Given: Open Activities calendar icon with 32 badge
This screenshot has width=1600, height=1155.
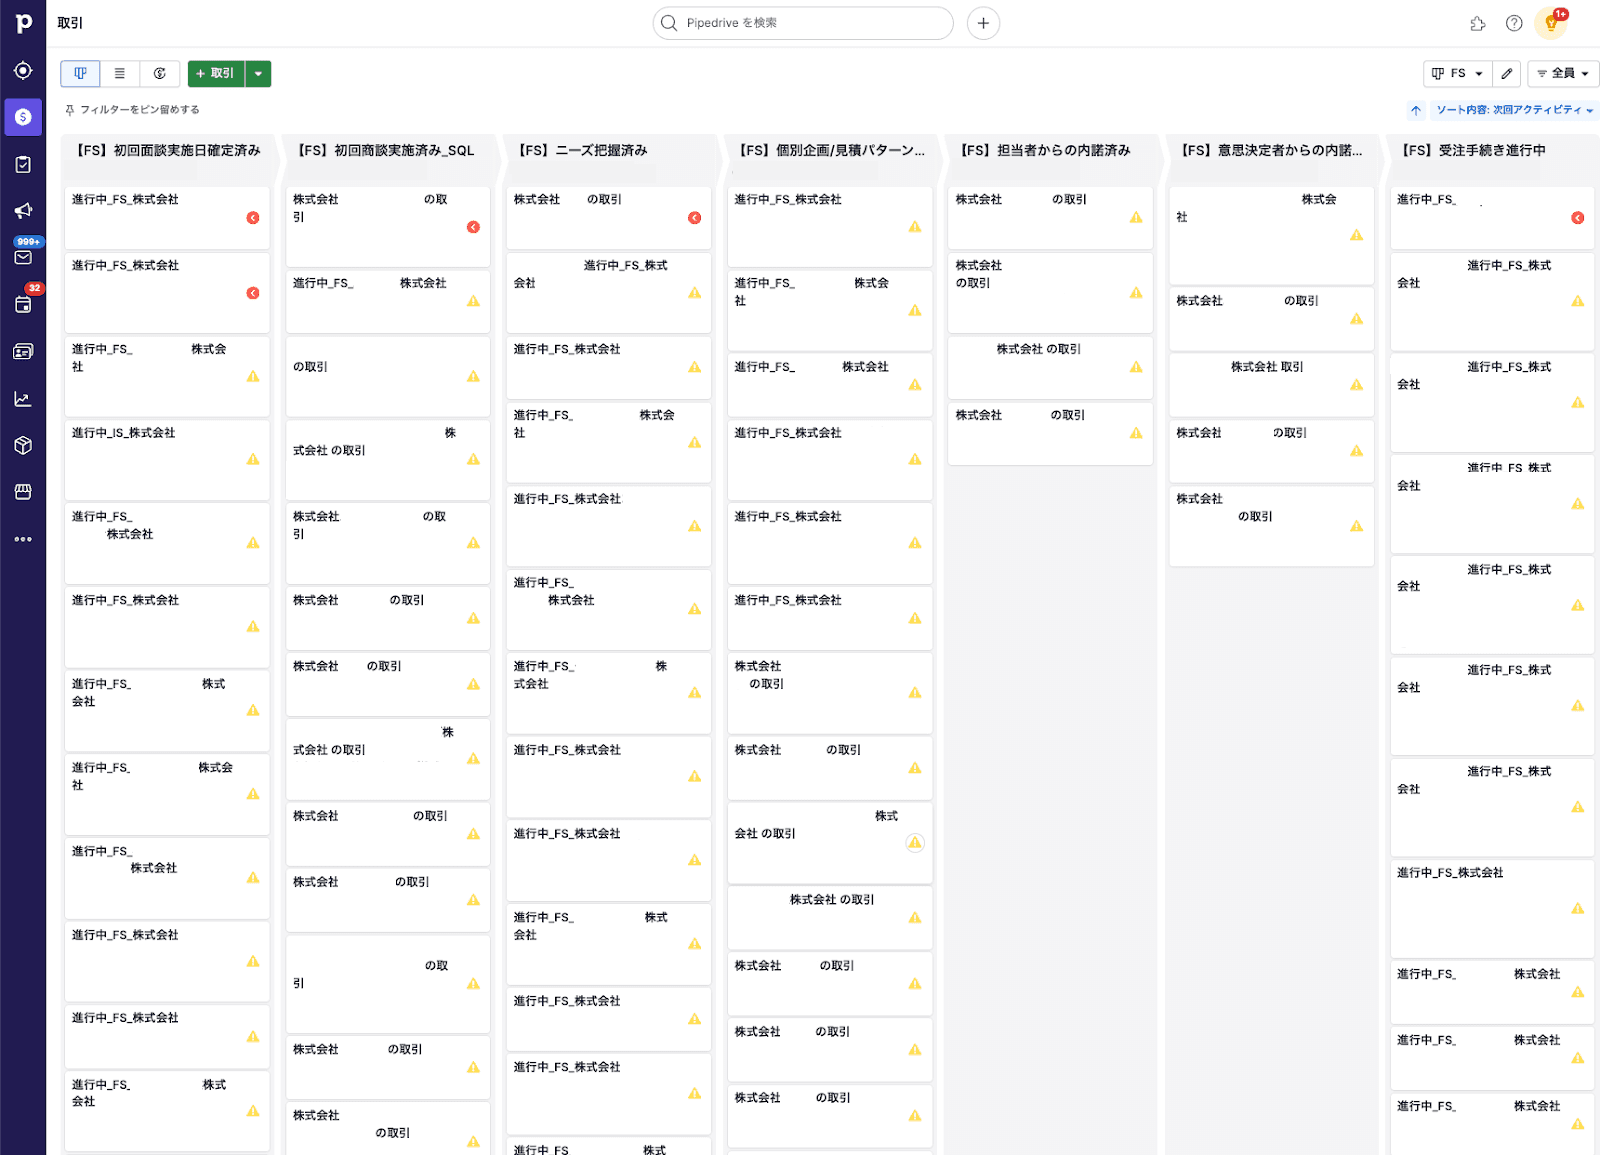Looking at the screenshot, I should [x=23, y=304].
